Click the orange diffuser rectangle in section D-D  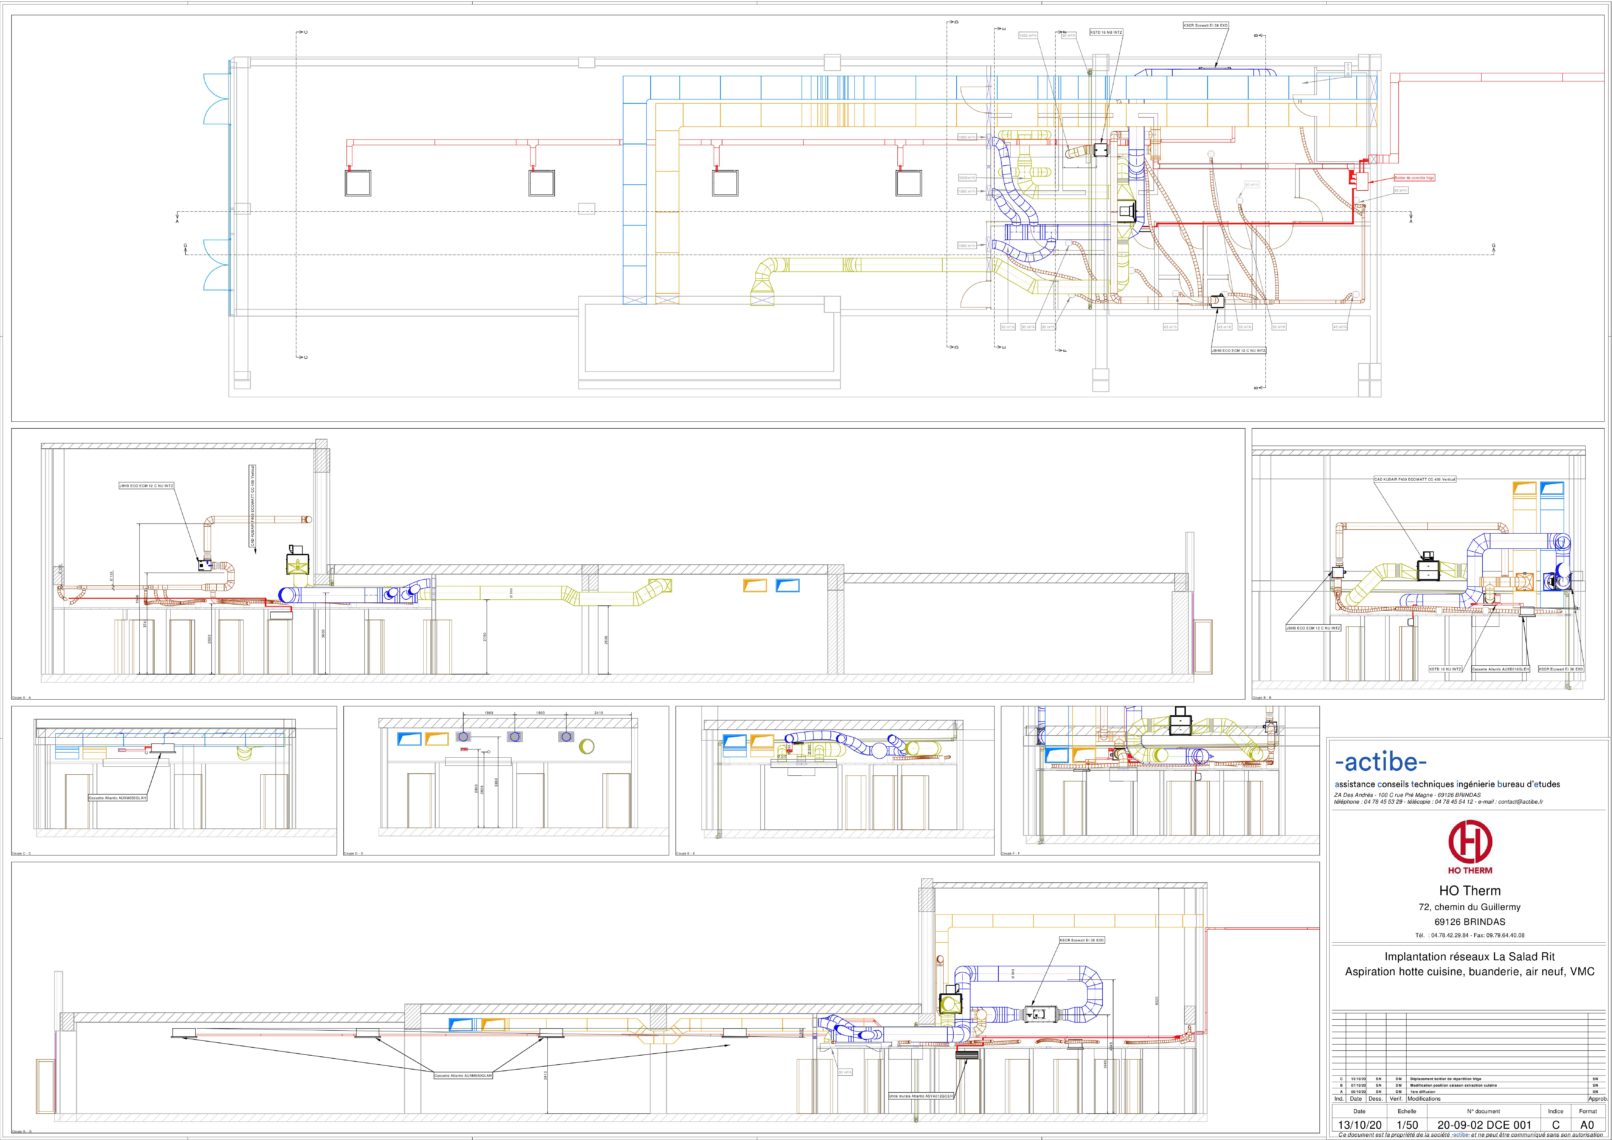(437, 739)
